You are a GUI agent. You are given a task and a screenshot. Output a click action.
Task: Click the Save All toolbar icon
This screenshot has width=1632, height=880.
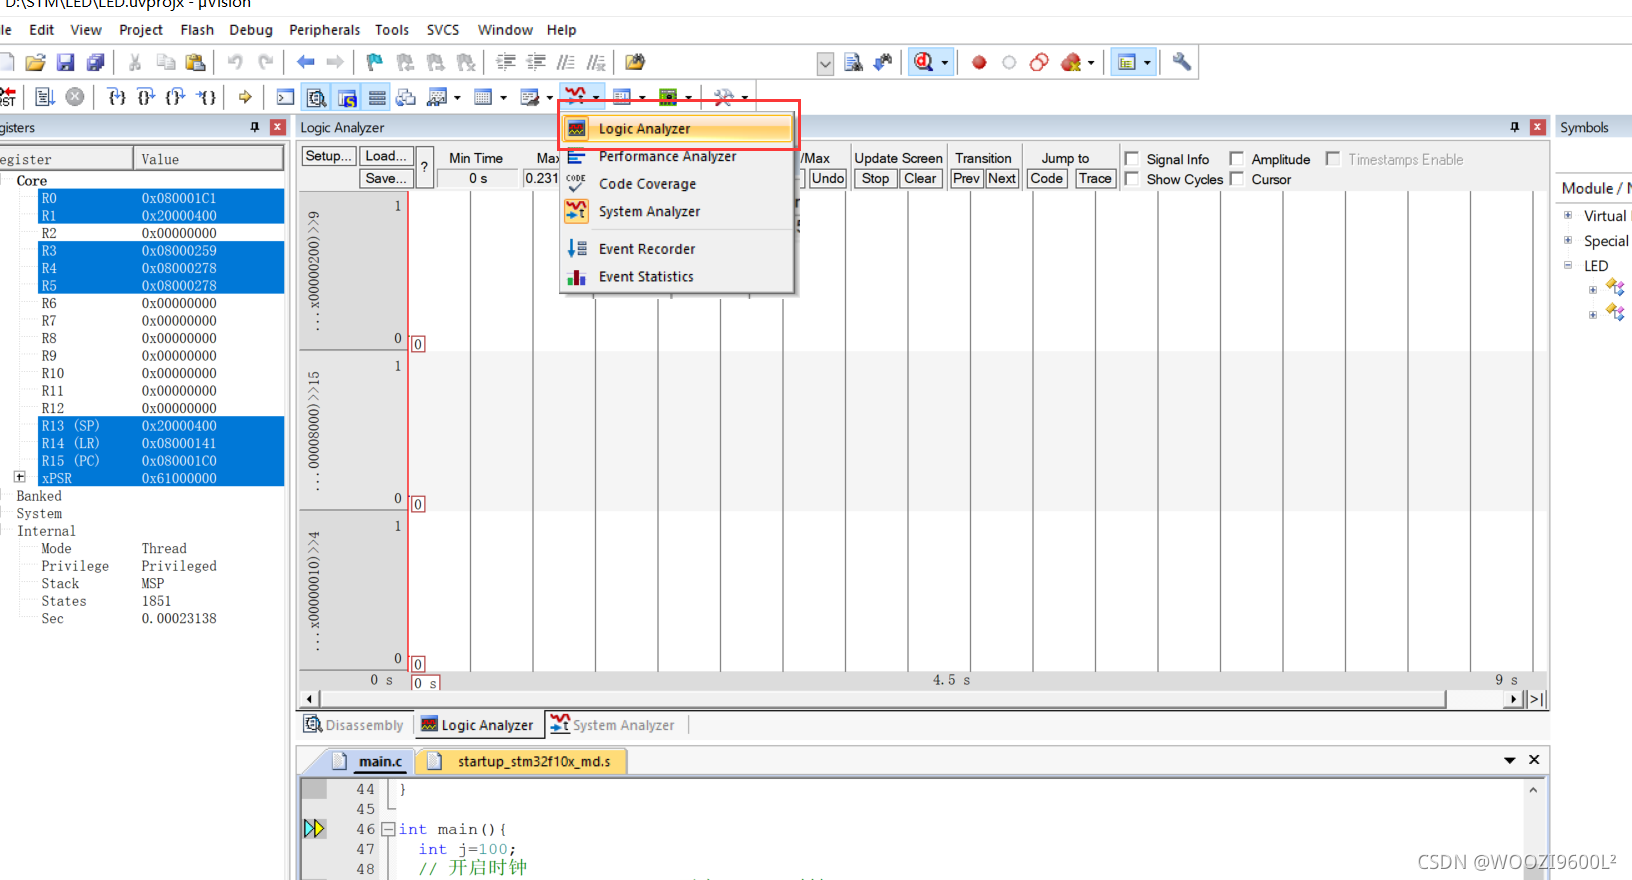coord(95,62)
